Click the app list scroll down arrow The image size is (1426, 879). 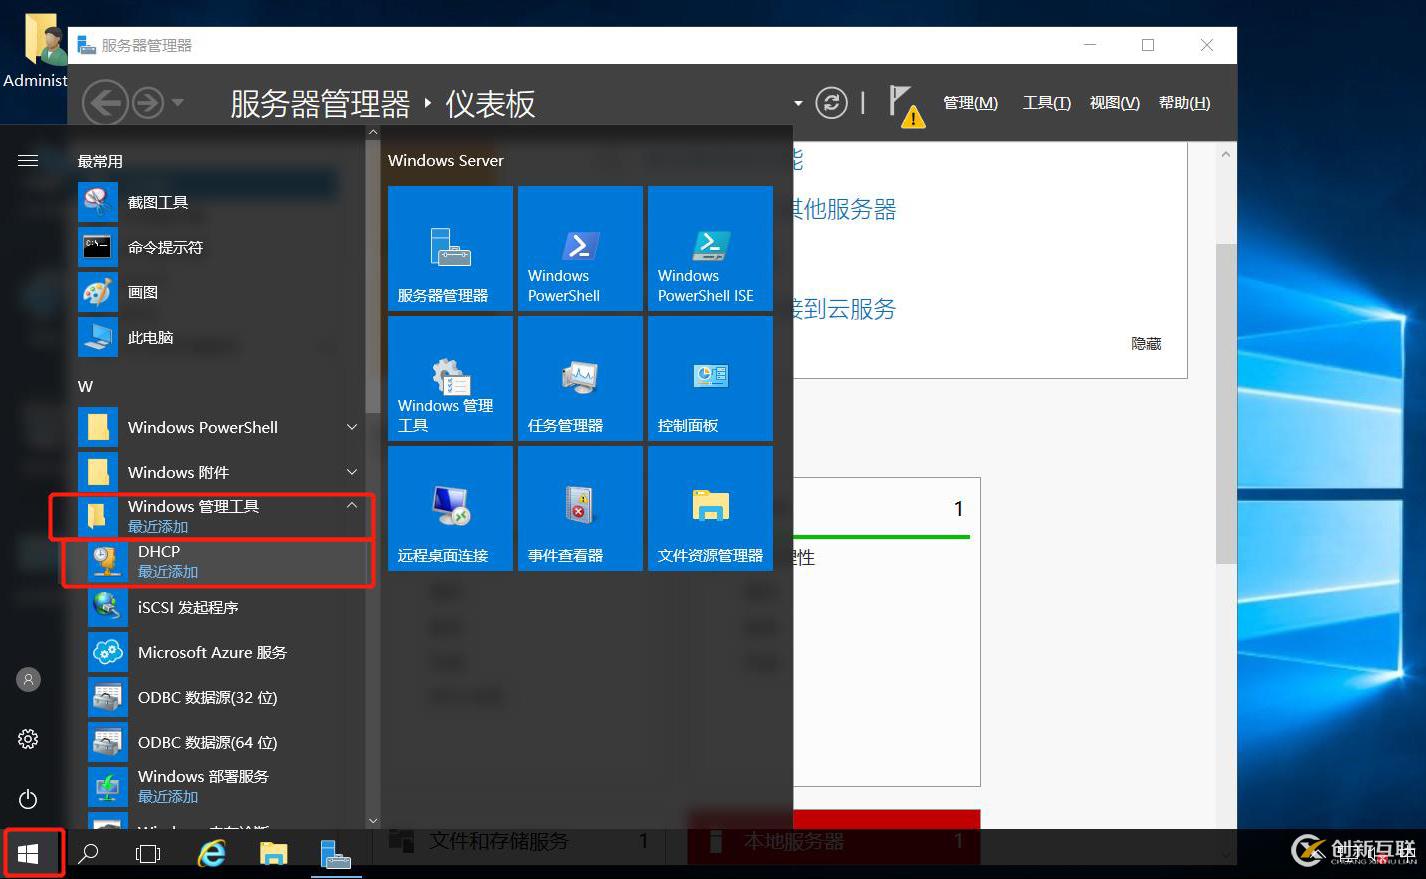click(373, 821)
